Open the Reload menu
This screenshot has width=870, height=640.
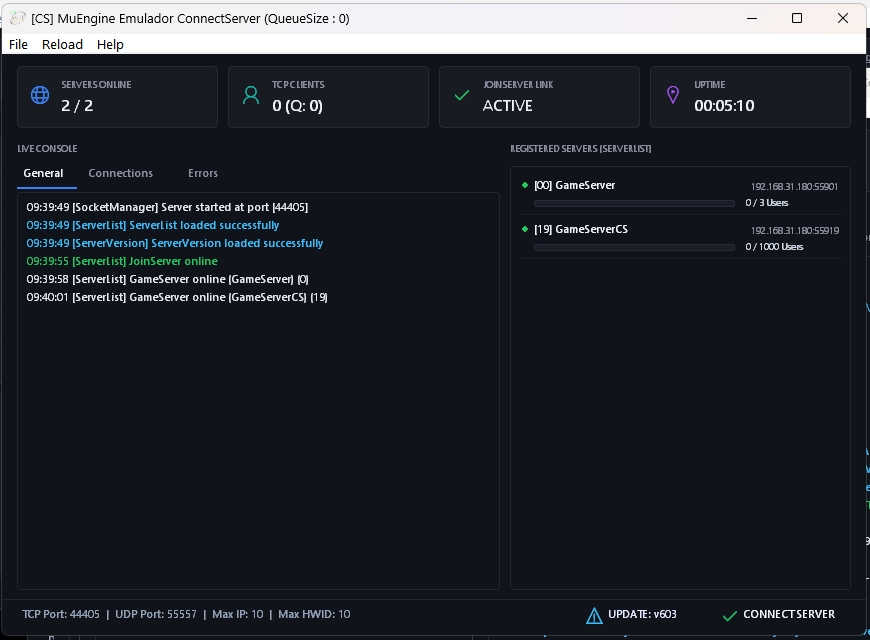pos(62,44)
